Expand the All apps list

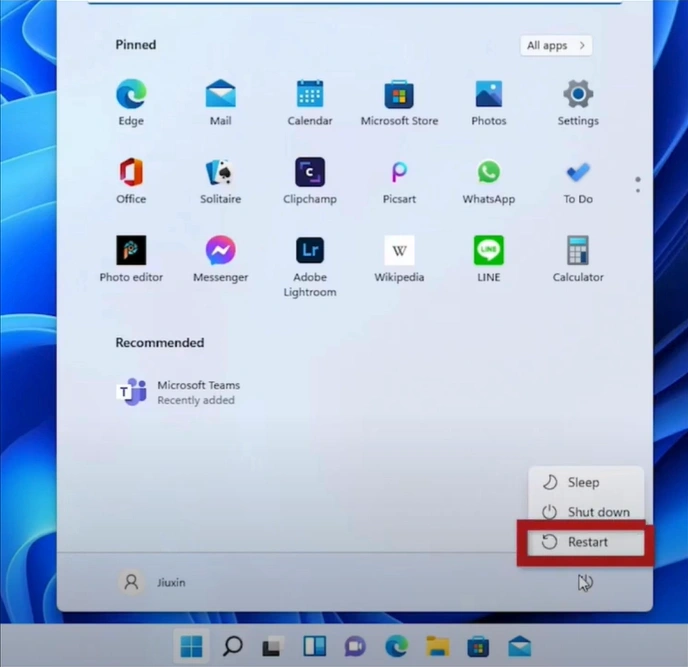point(556,46)
